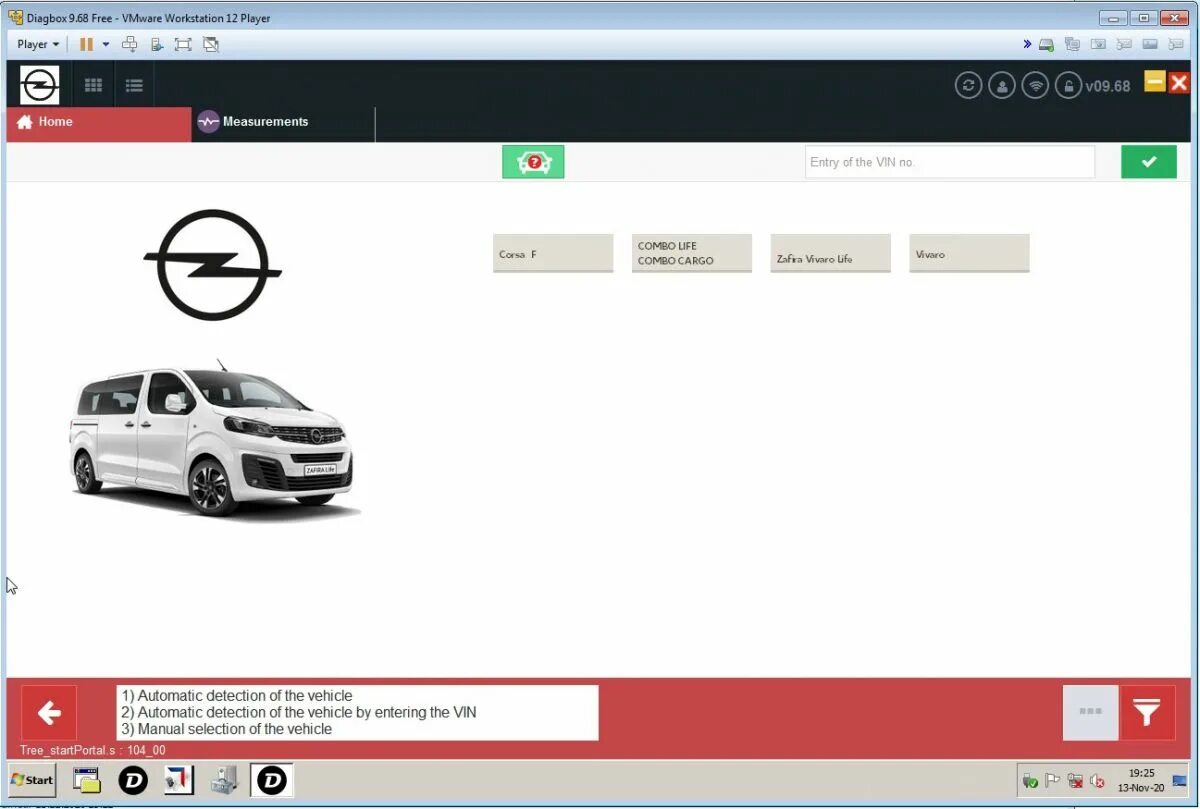This screenshot has width=1200, height=809.
Task: Open the Windows Start button
Action: click(32, 780)
